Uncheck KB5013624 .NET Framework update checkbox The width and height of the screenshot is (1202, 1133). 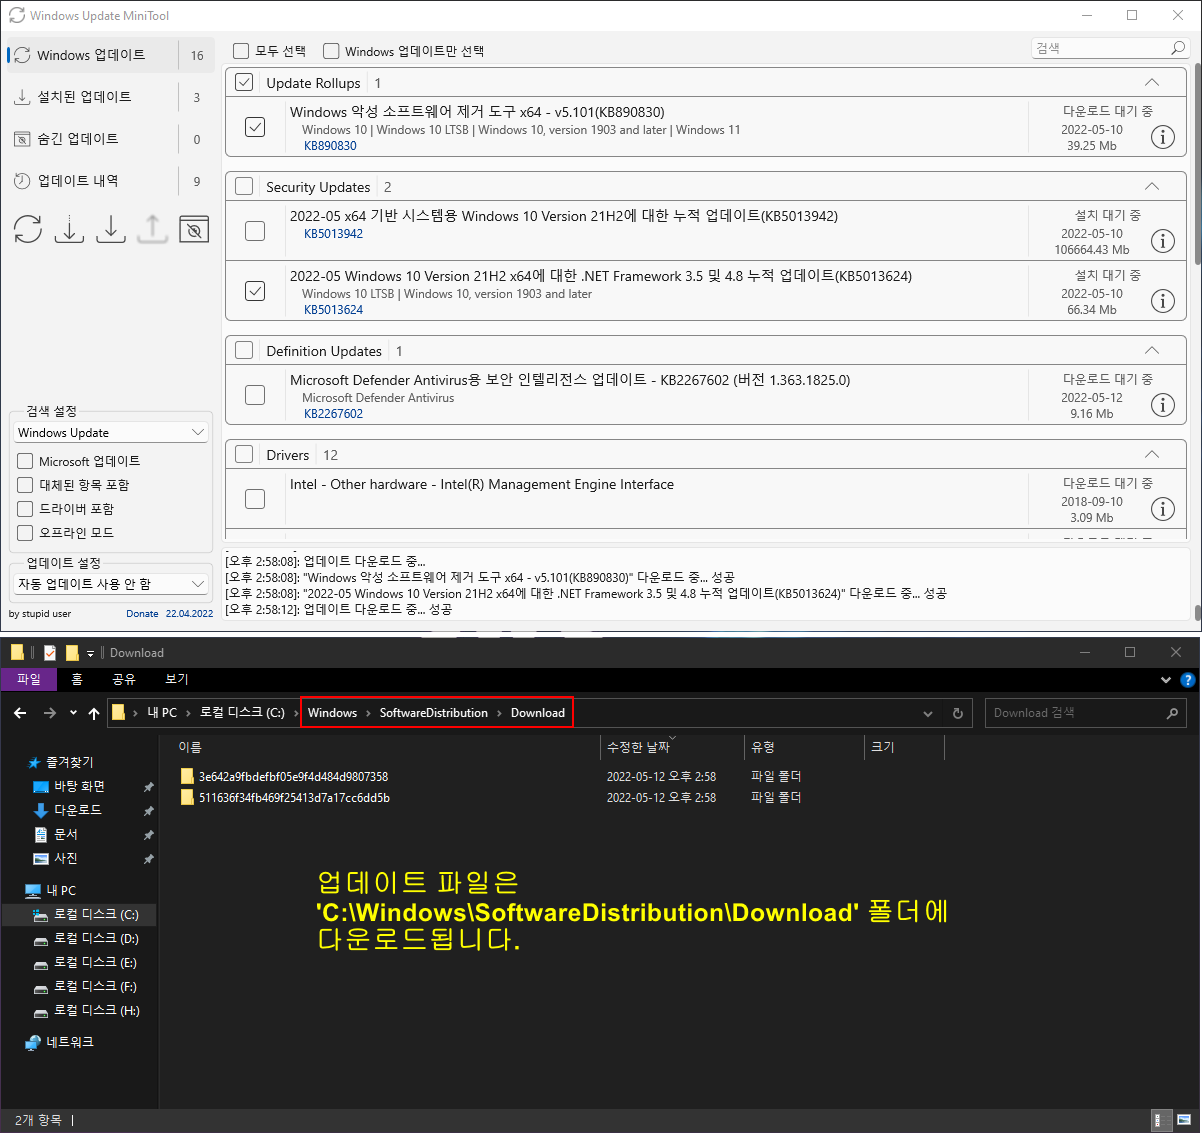255,291
